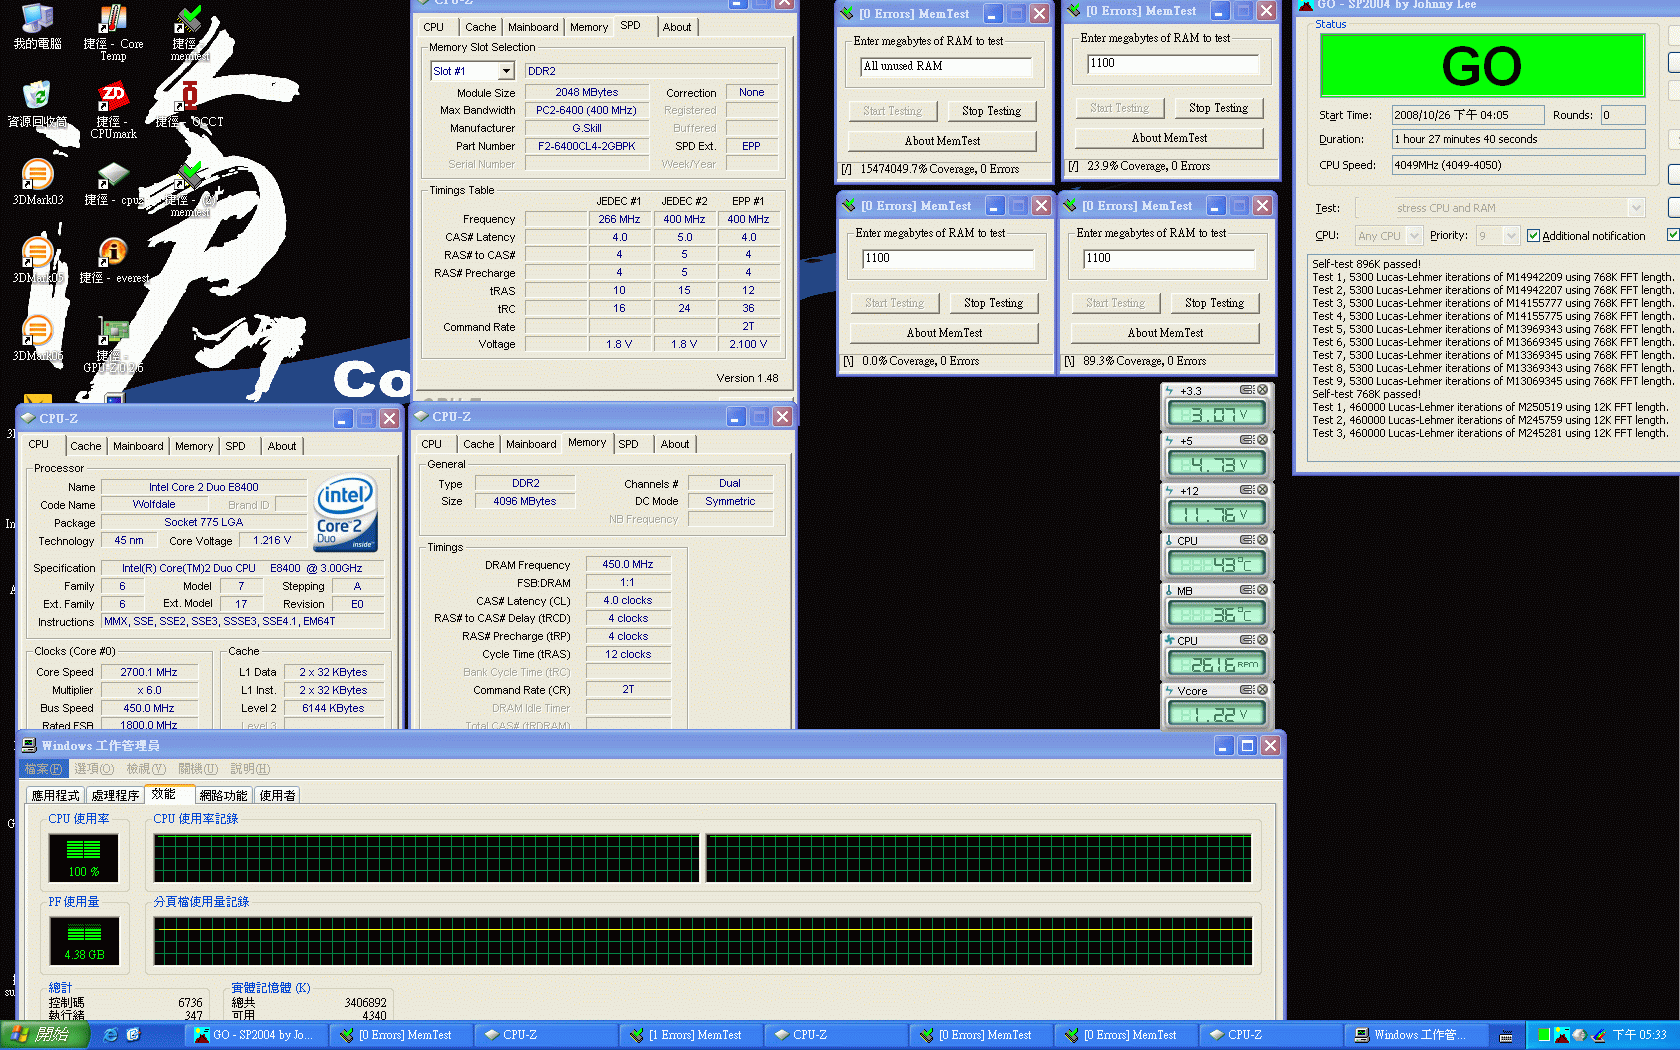Open the 選項 menu in Task Manager
The image size is (1680, 1050).
click(94, 769)
